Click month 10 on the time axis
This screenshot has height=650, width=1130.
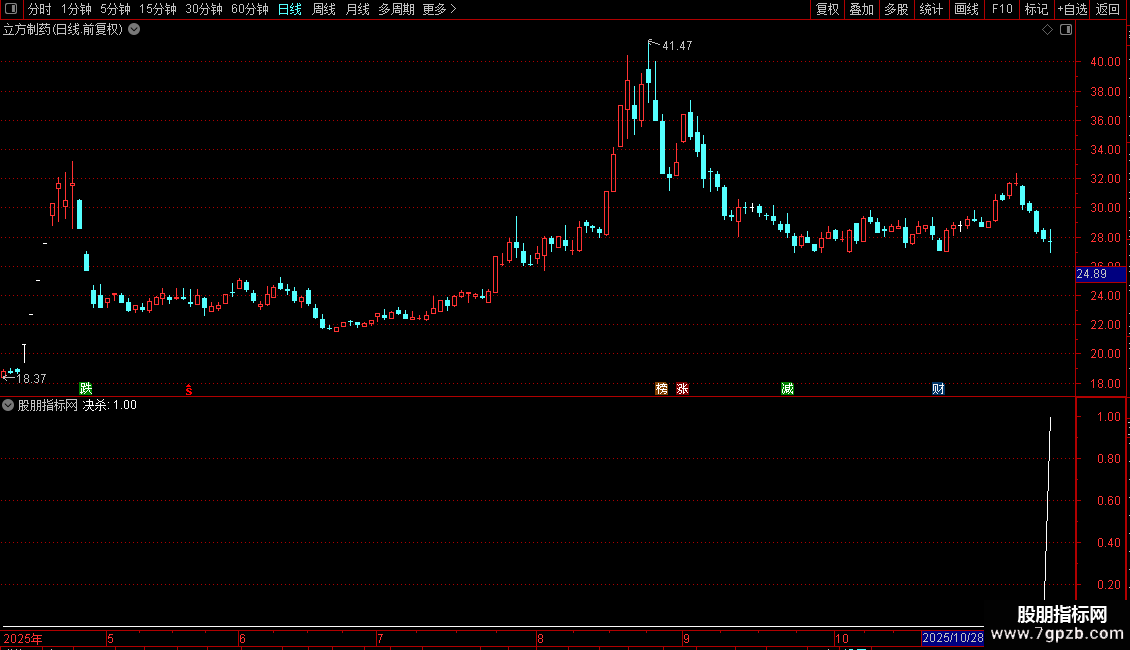click(842, 638)
